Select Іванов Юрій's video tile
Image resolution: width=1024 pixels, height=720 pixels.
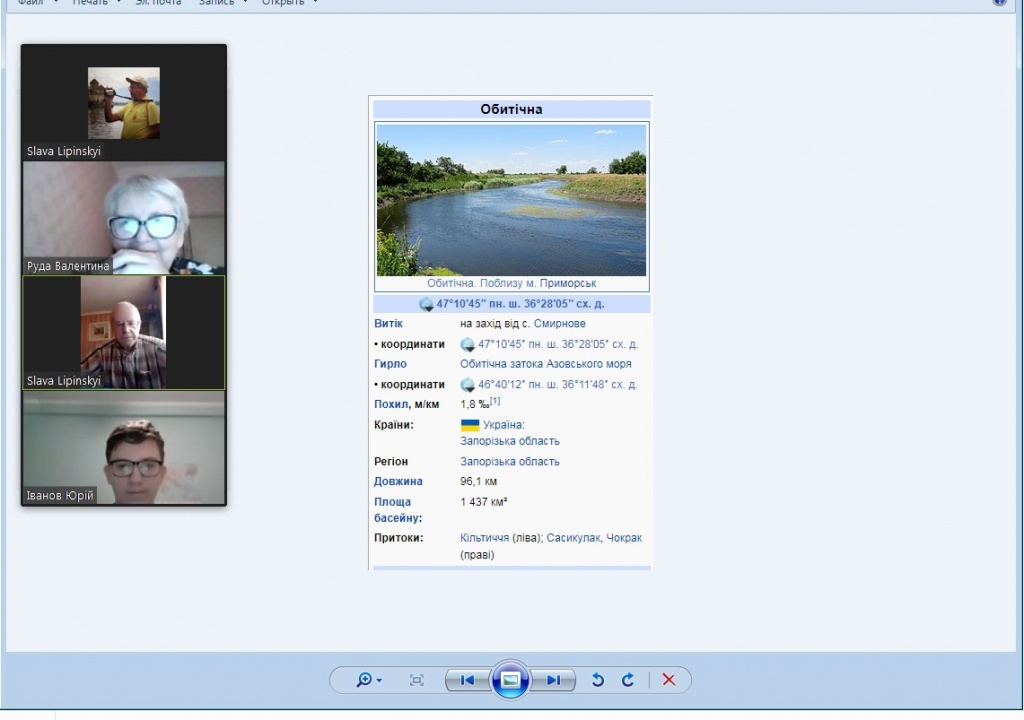point(123,448)
